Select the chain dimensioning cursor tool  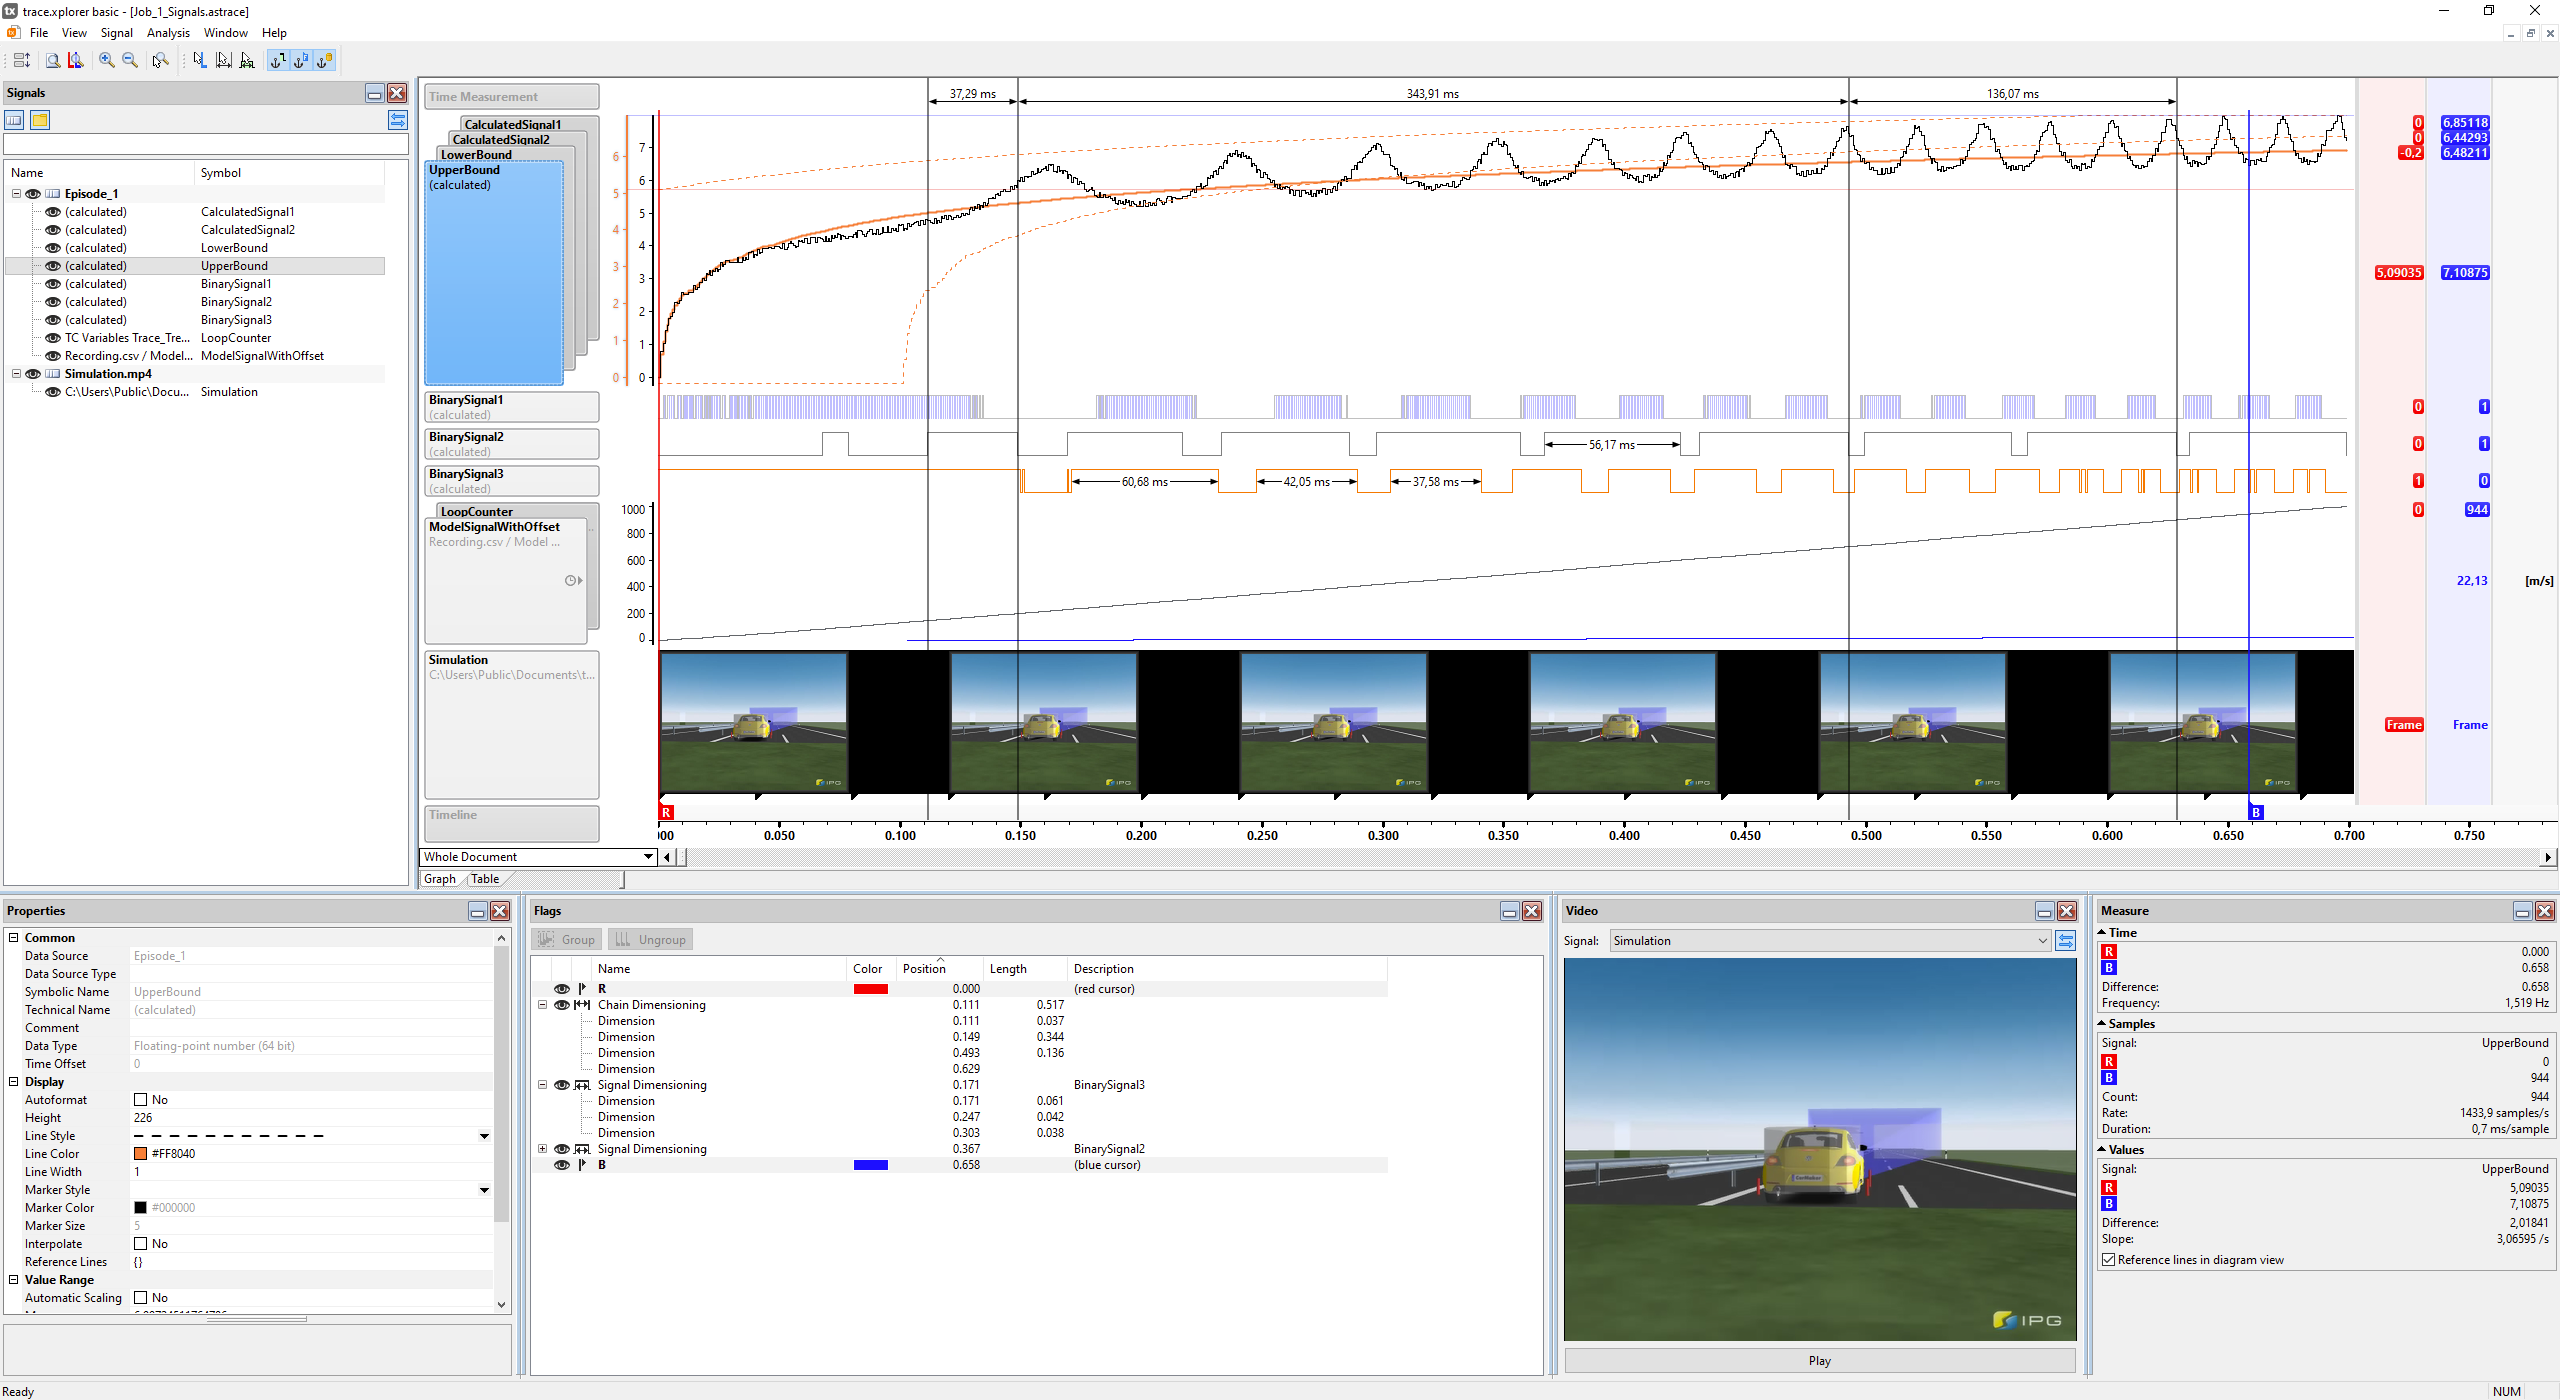coord(224,60)
